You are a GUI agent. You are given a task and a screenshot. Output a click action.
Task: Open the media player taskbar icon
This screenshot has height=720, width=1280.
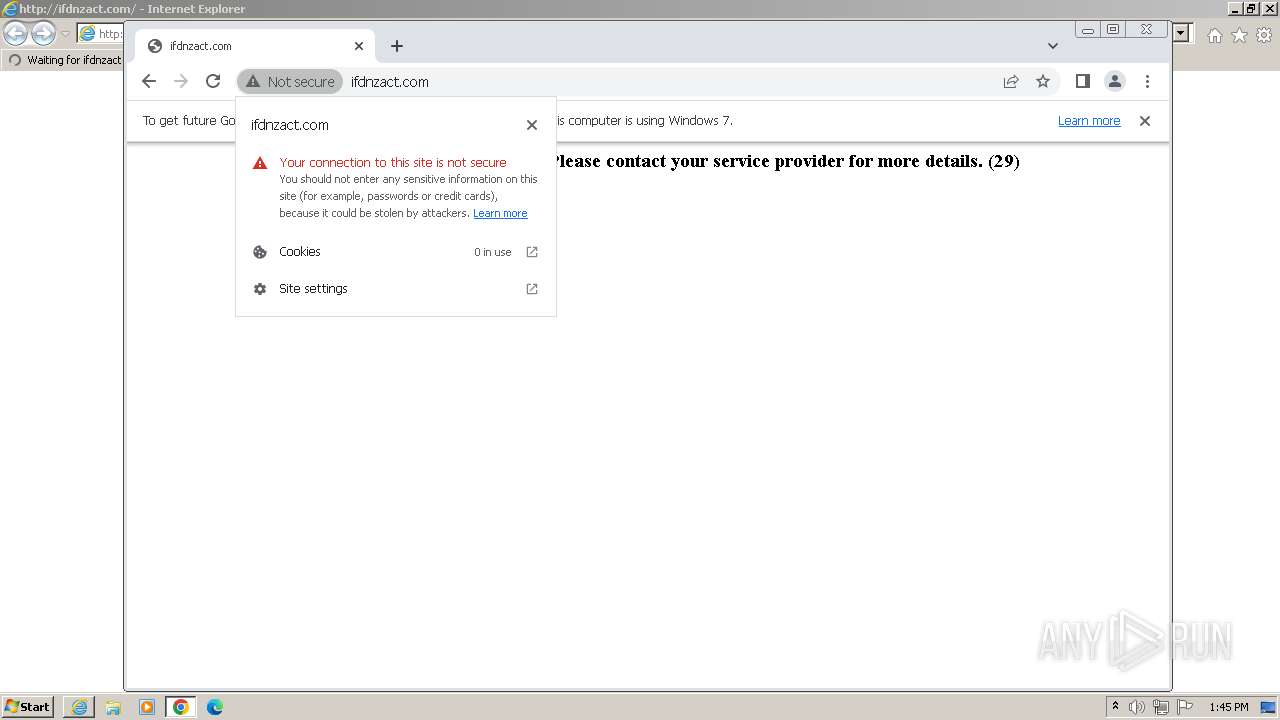tap(147, 707)
